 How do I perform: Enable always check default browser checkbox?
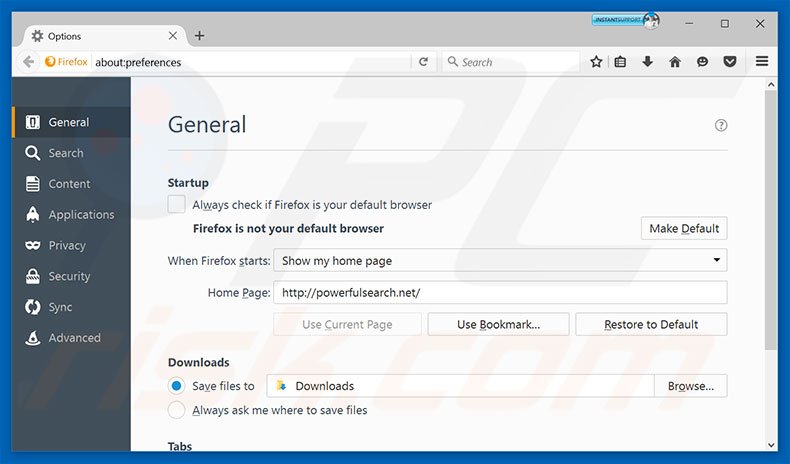176,205
